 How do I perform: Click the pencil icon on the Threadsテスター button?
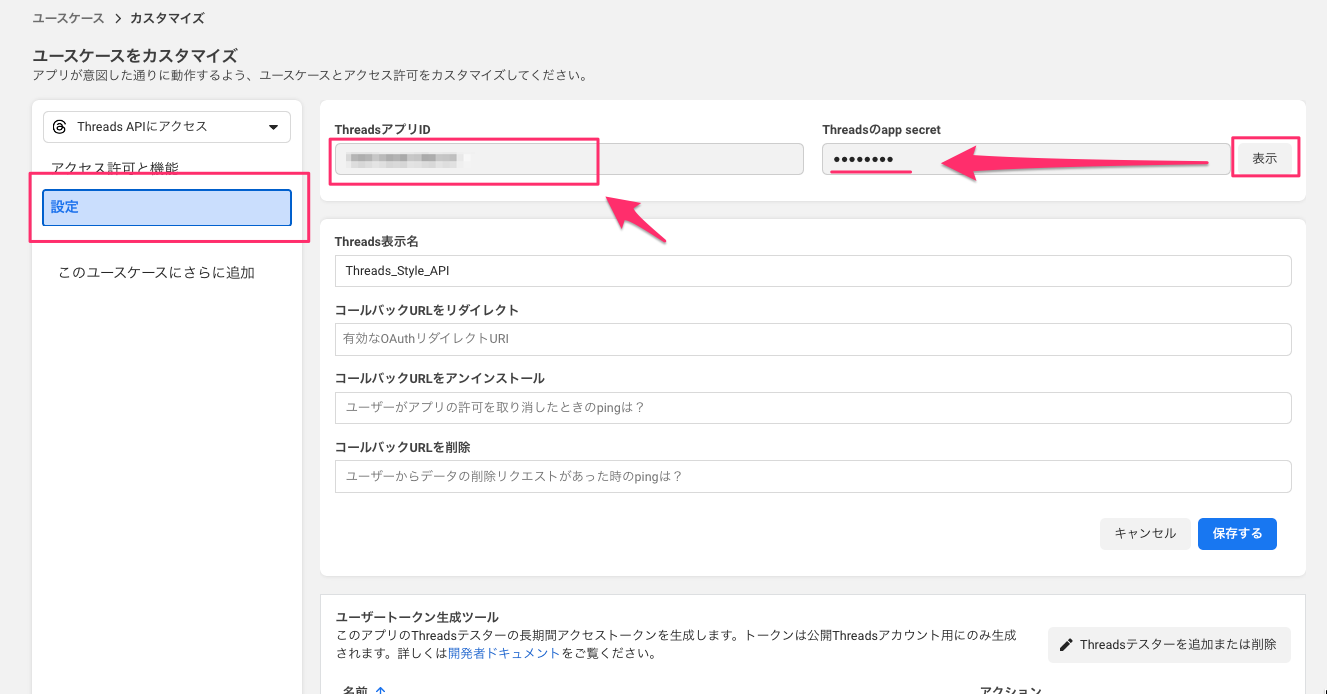pos(1066,645)
